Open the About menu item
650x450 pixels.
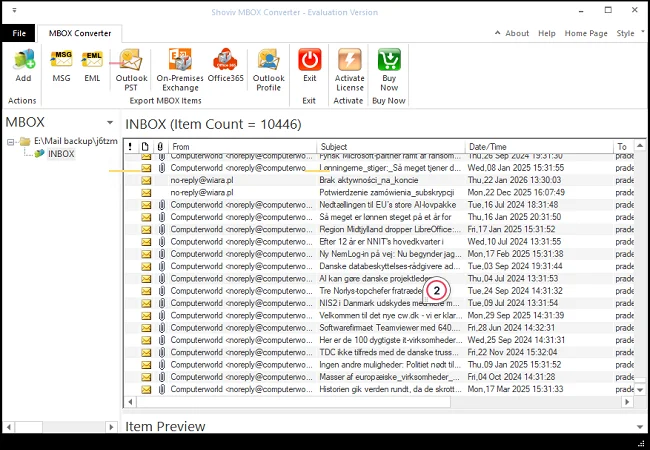click(517, 33)
